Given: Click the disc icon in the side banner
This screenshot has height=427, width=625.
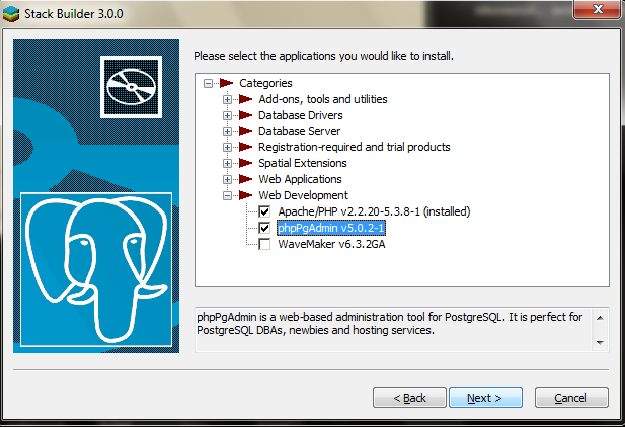Looking at the screenshot, I should [131, 87].
